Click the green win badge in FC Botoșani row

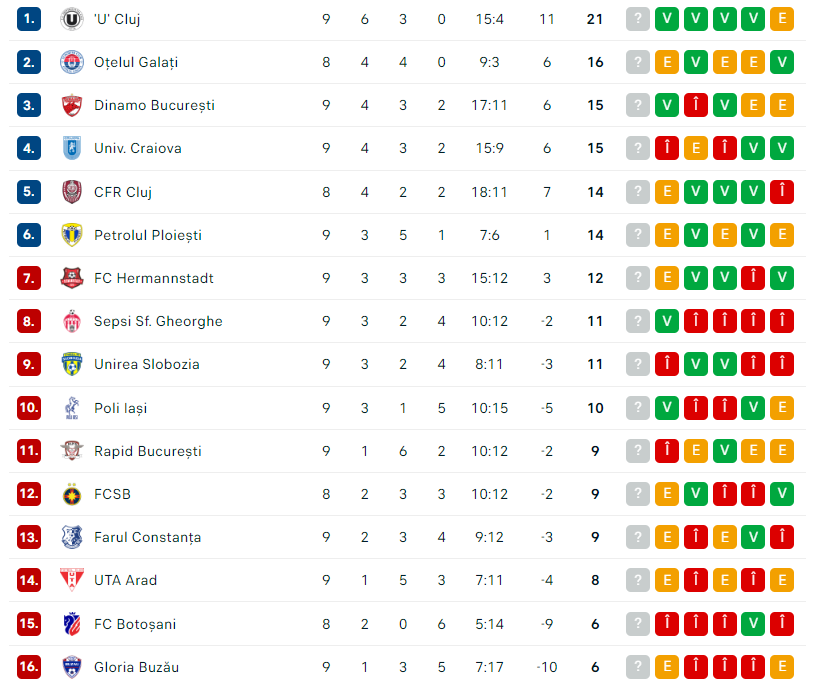point(753,623)
